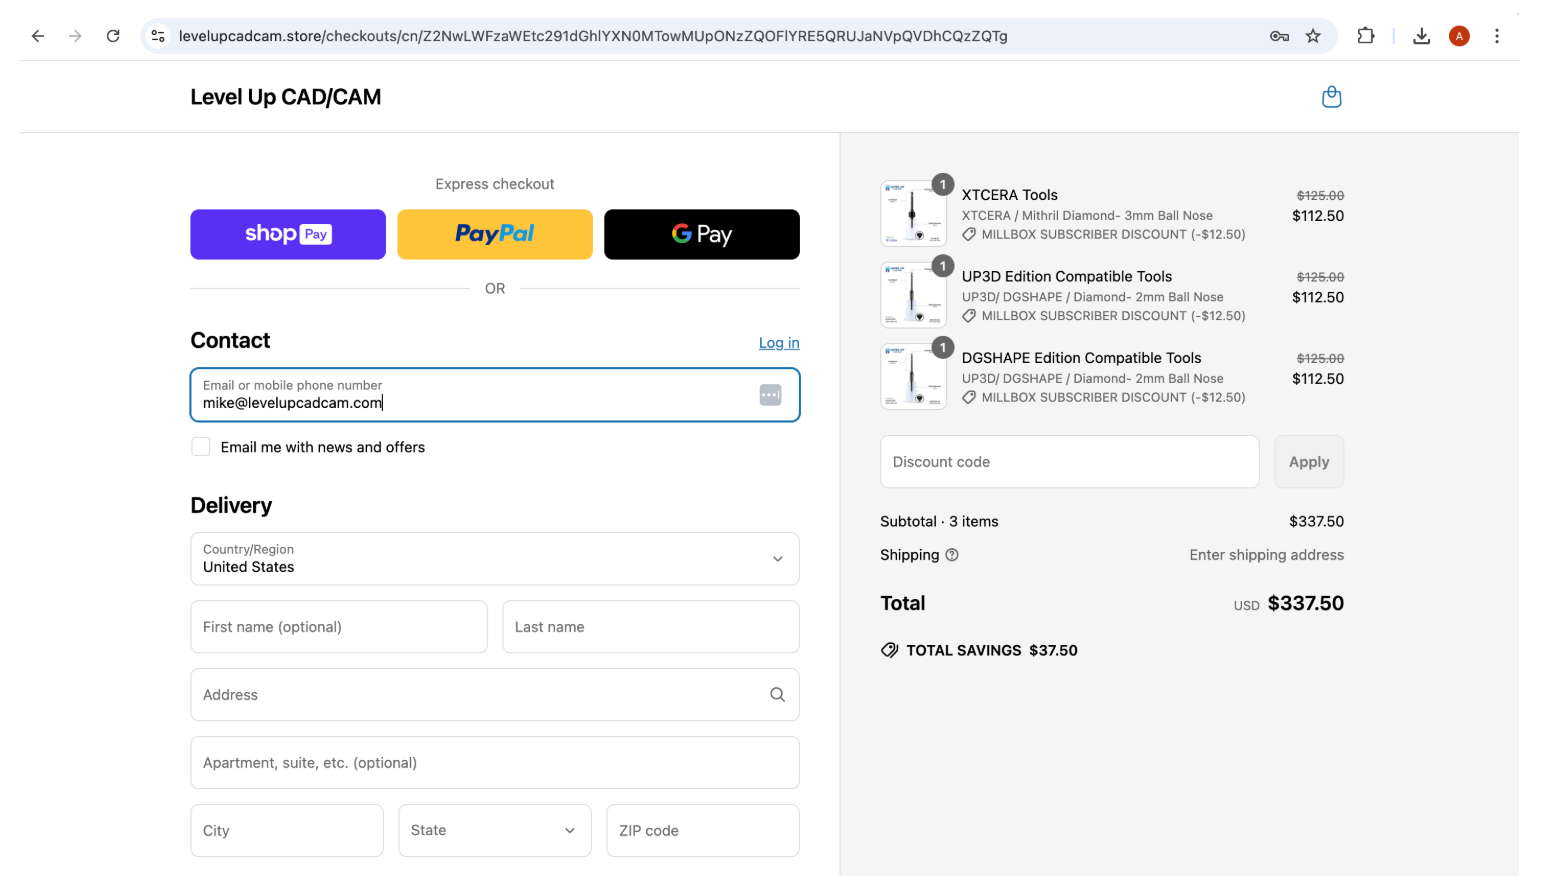The width and height of the screenshot is (1550, 876).
Task: Click the UP3D Edition product thumbnail
Action: 913,295
